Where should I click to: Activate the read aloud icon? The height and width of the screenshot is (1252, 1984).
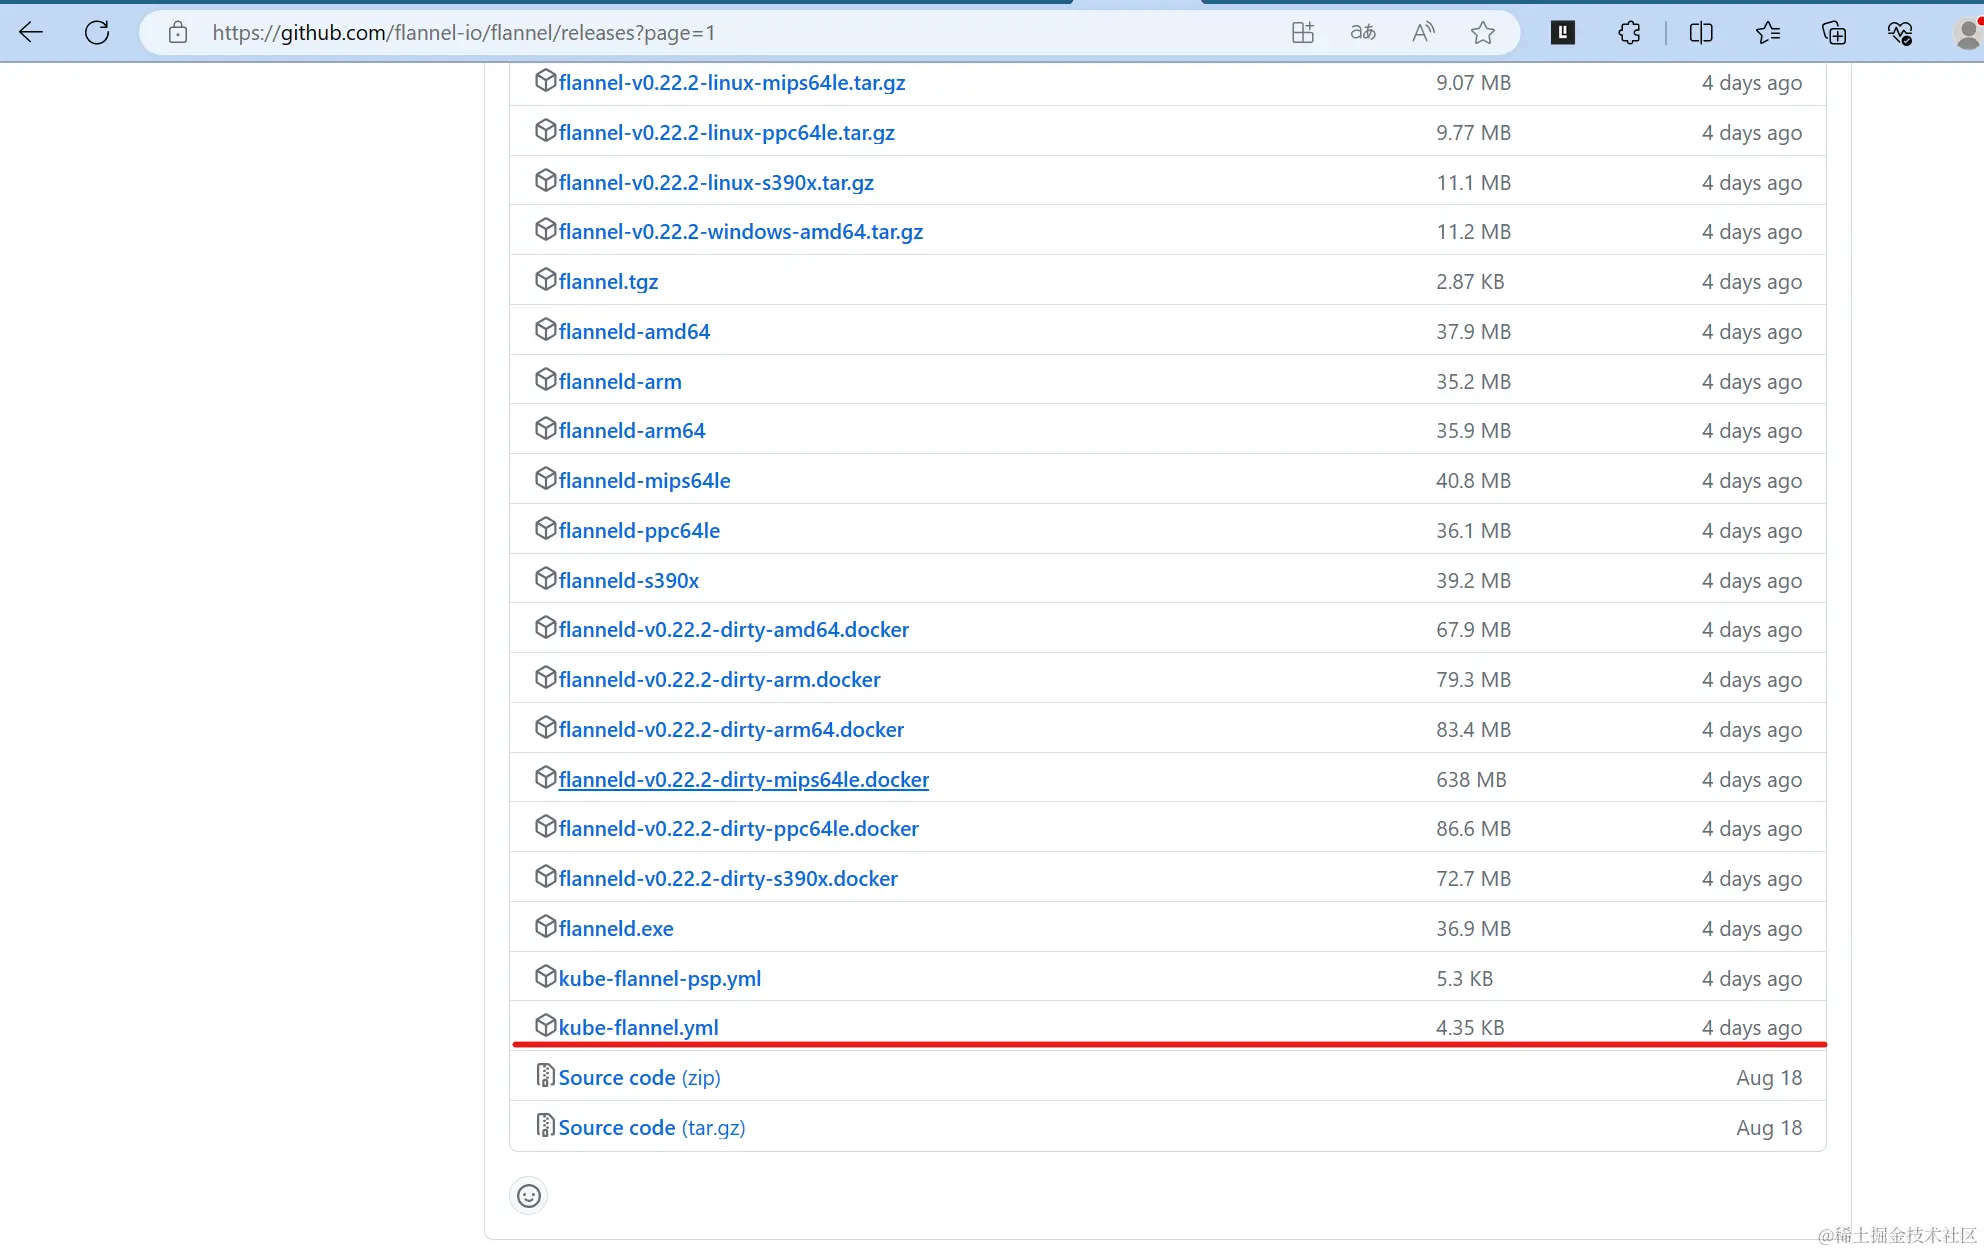(1423, 33)
